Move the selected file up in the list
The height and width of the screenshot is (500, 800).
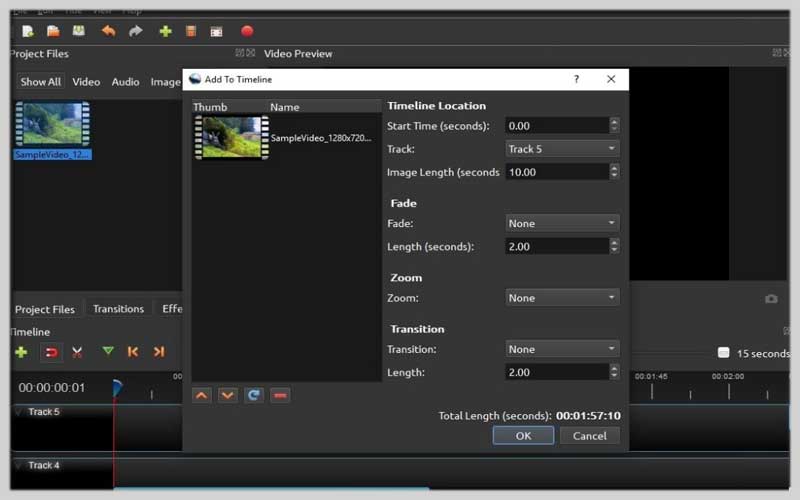click(202, 395)
